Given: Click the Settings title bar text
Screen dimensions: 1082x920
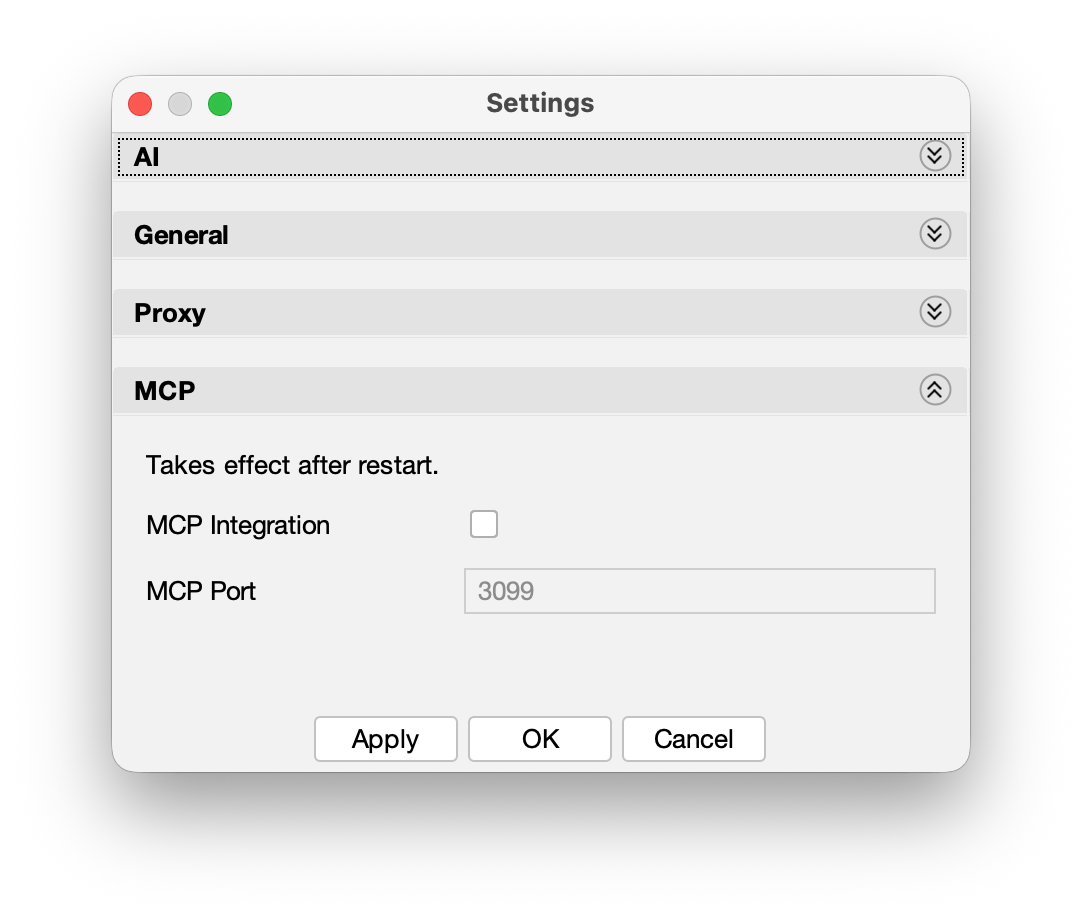Looking at the screenshot, I should [x=539, y=103].
